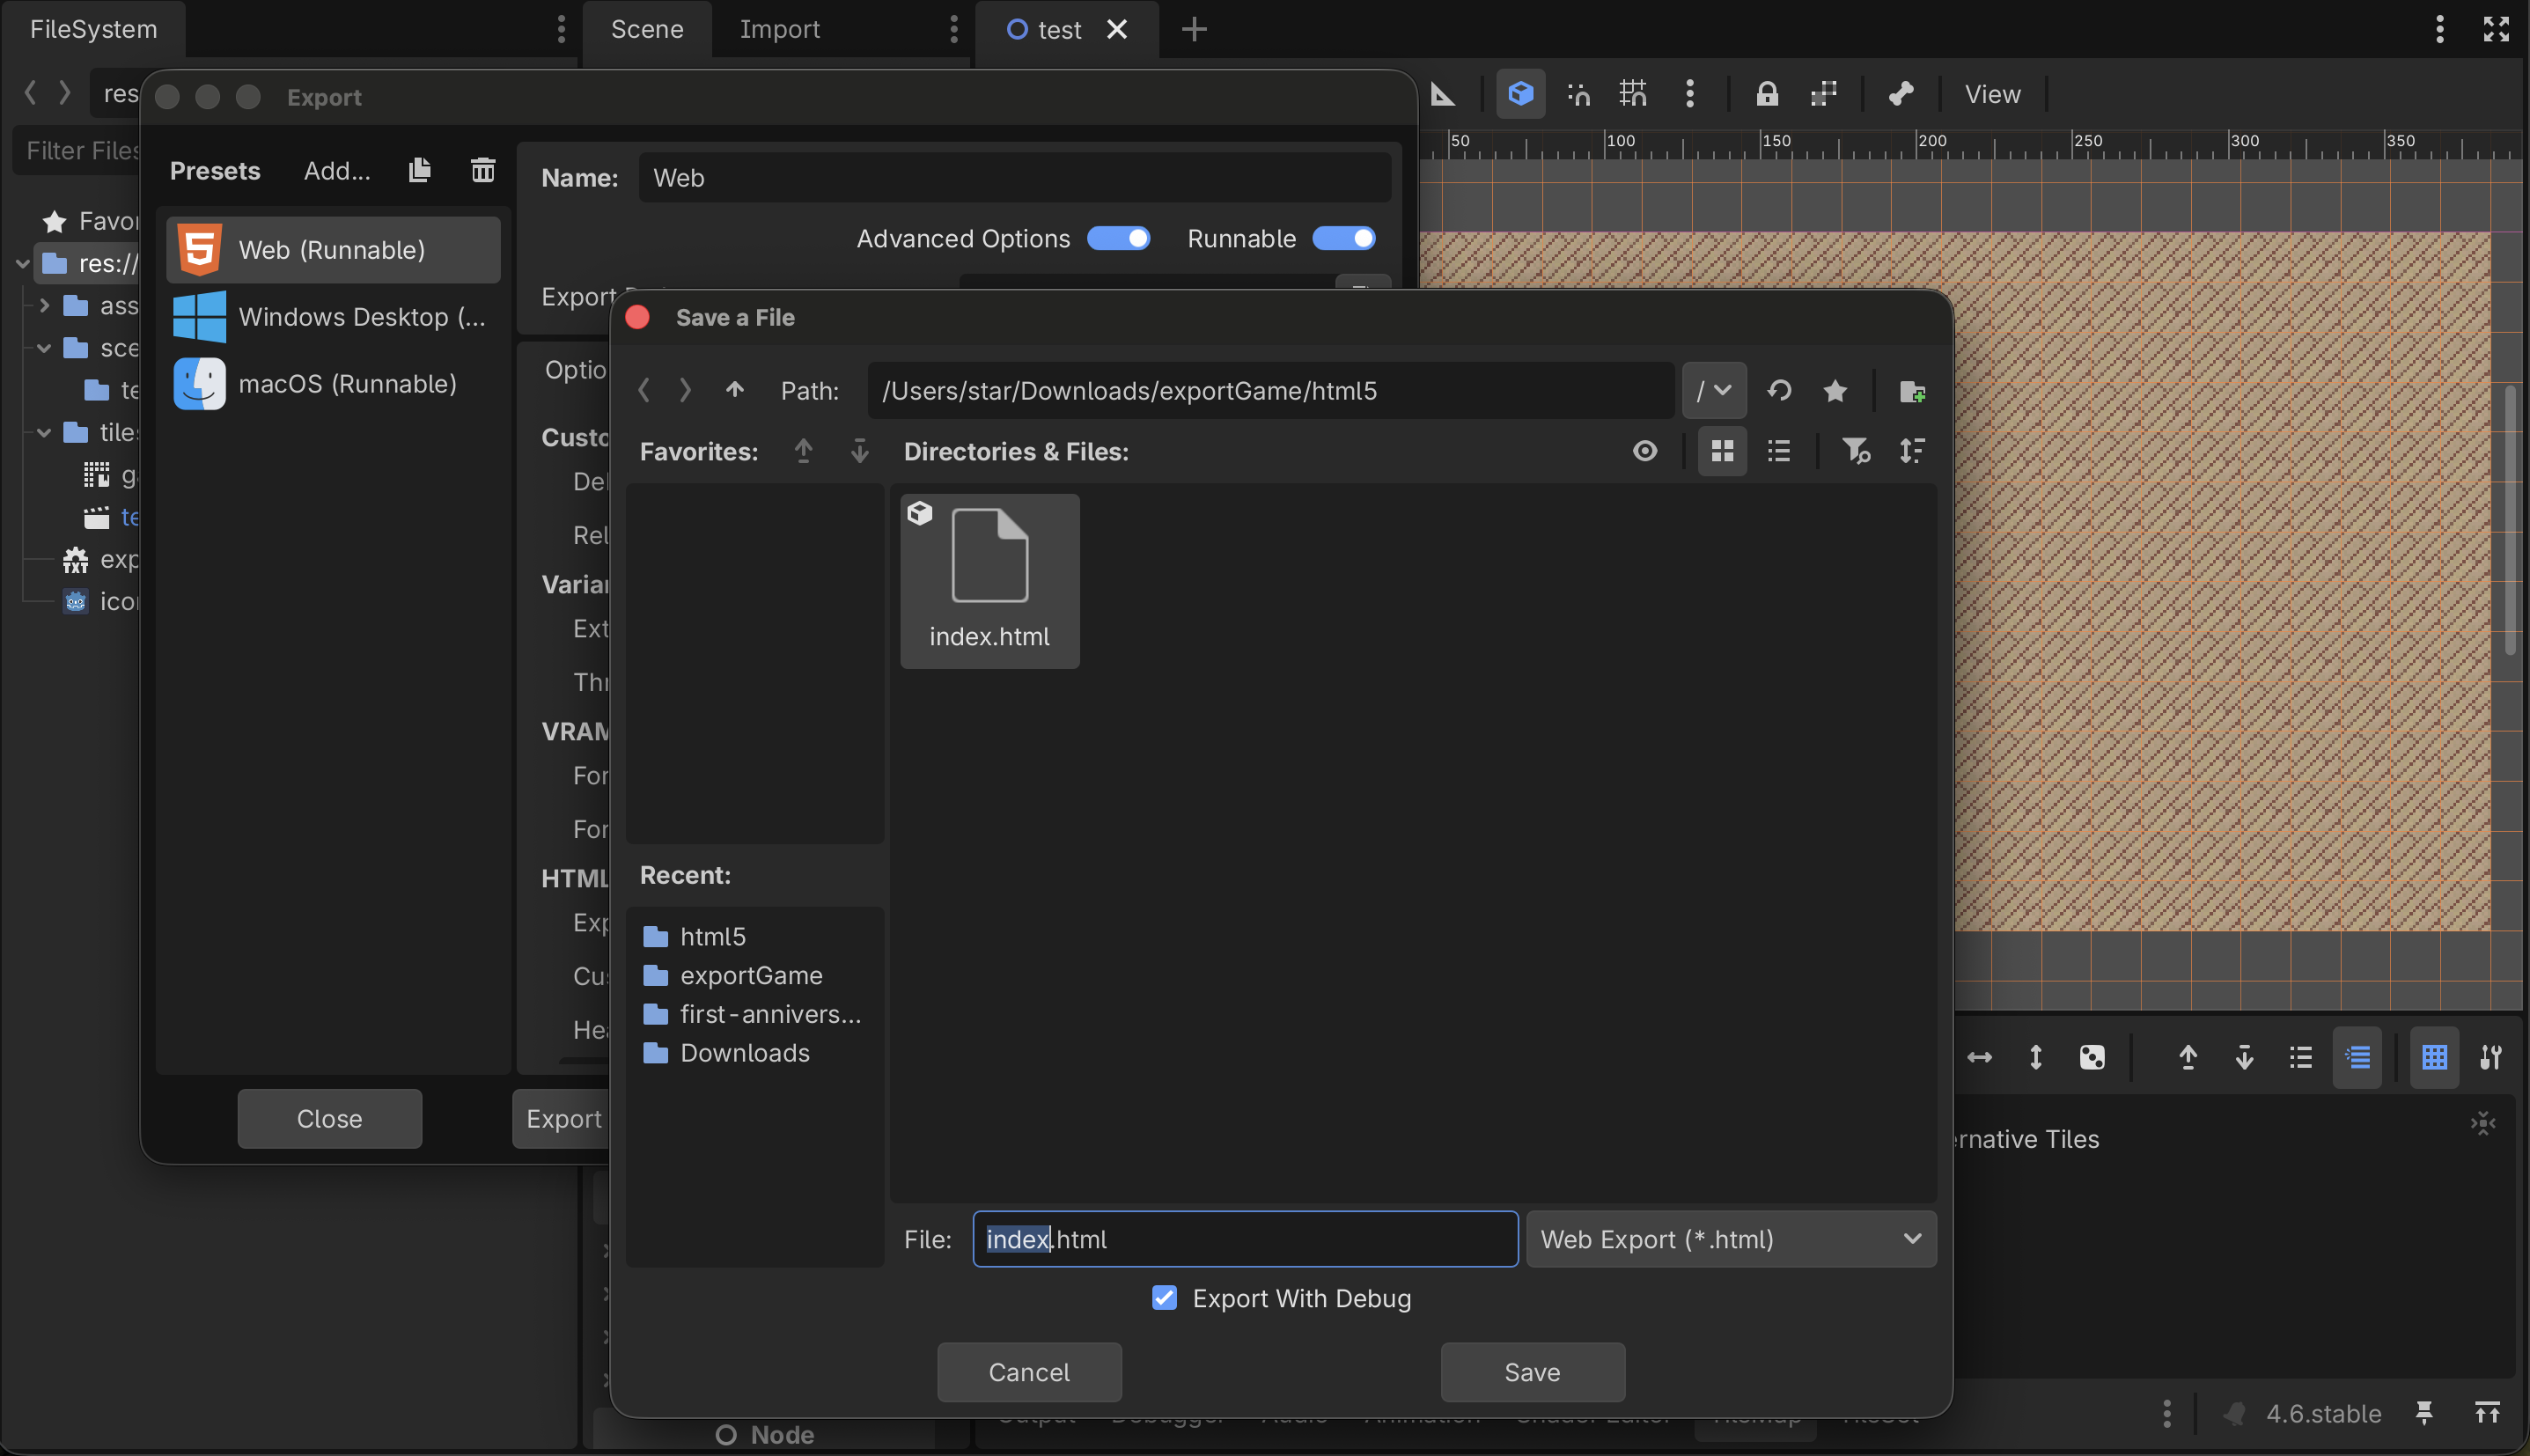Open the drive selector dropdown next to path

tap(1713, 391)
